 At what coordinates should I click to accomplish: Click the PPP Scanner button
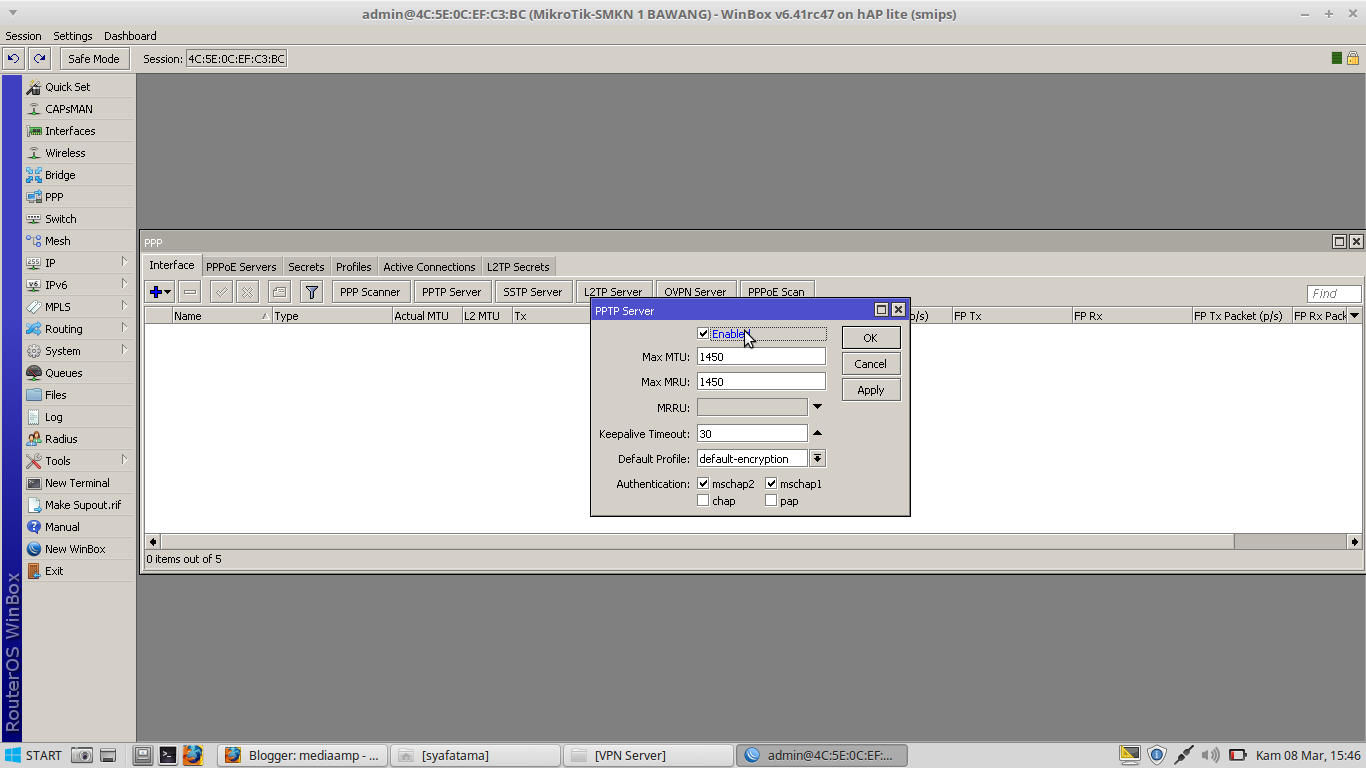[370, 292]
